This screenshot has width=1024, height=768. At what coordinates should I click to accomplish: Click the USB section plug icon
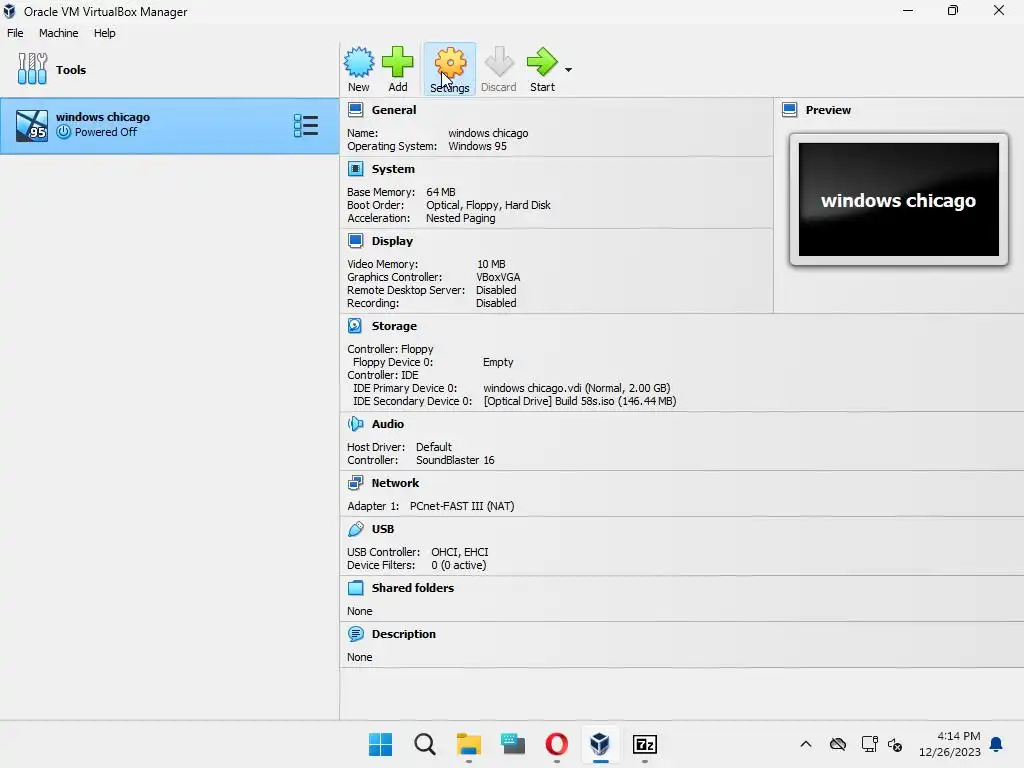(x=355, y=529)
